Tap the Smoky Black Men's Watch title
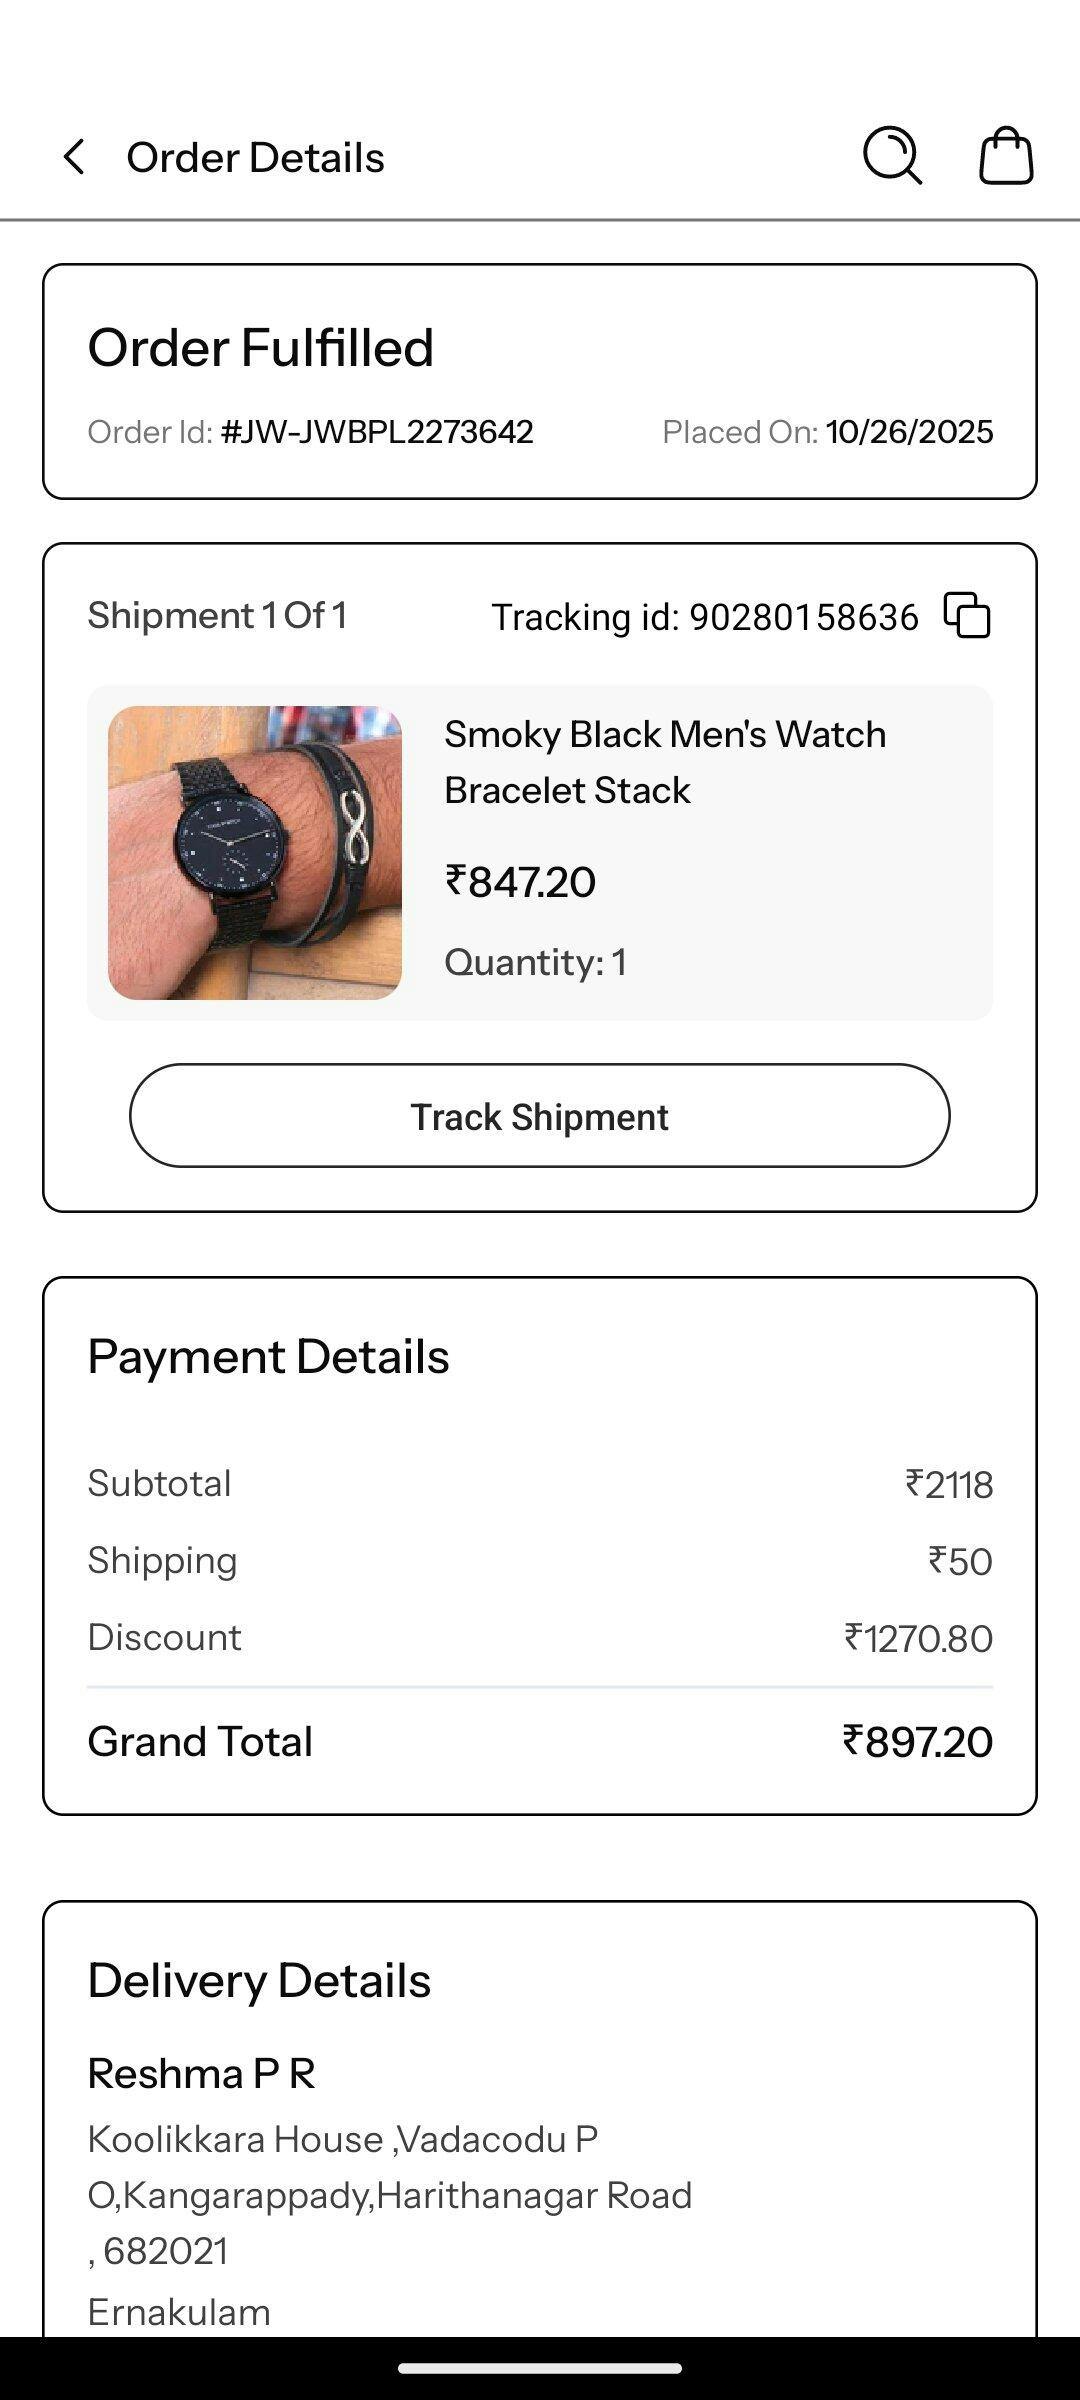The width and height of the screenshot is (1080, 2400). [665, 762]
